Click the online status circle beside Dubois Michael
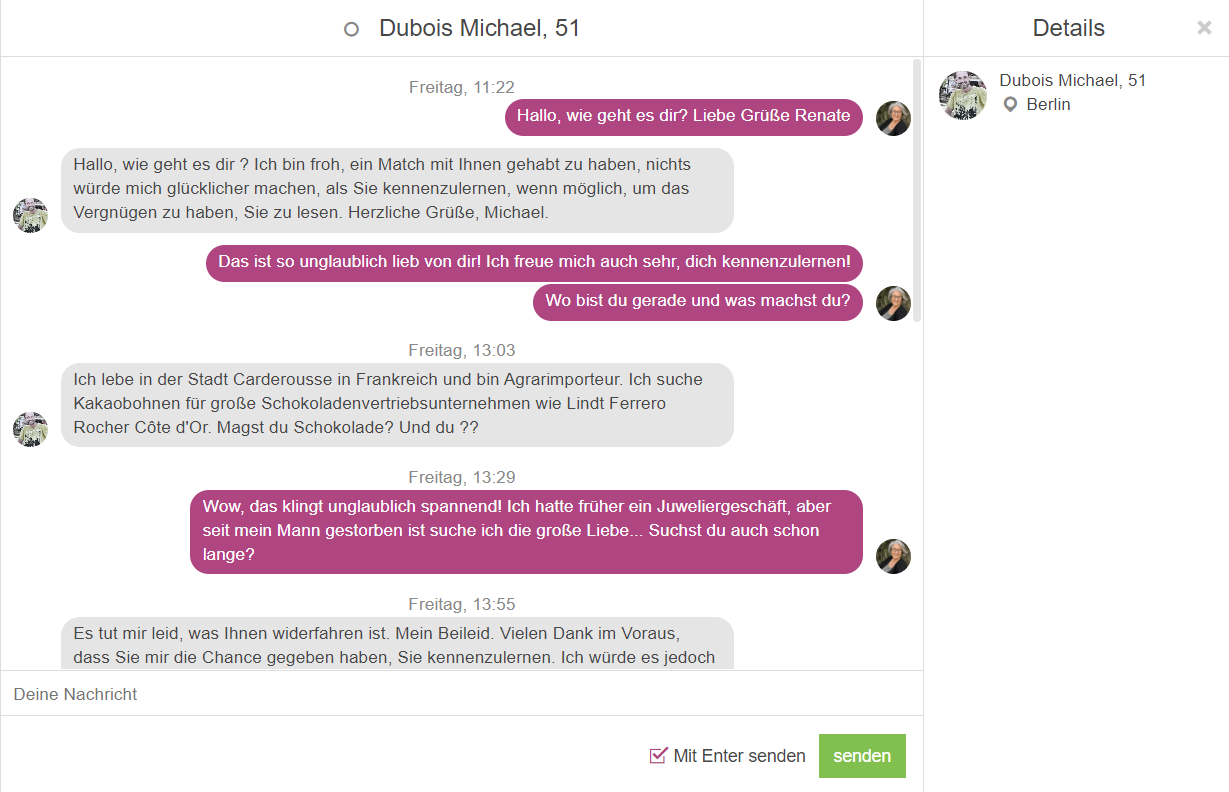Screen dimensions: 1229x792 tap(351, 29)
